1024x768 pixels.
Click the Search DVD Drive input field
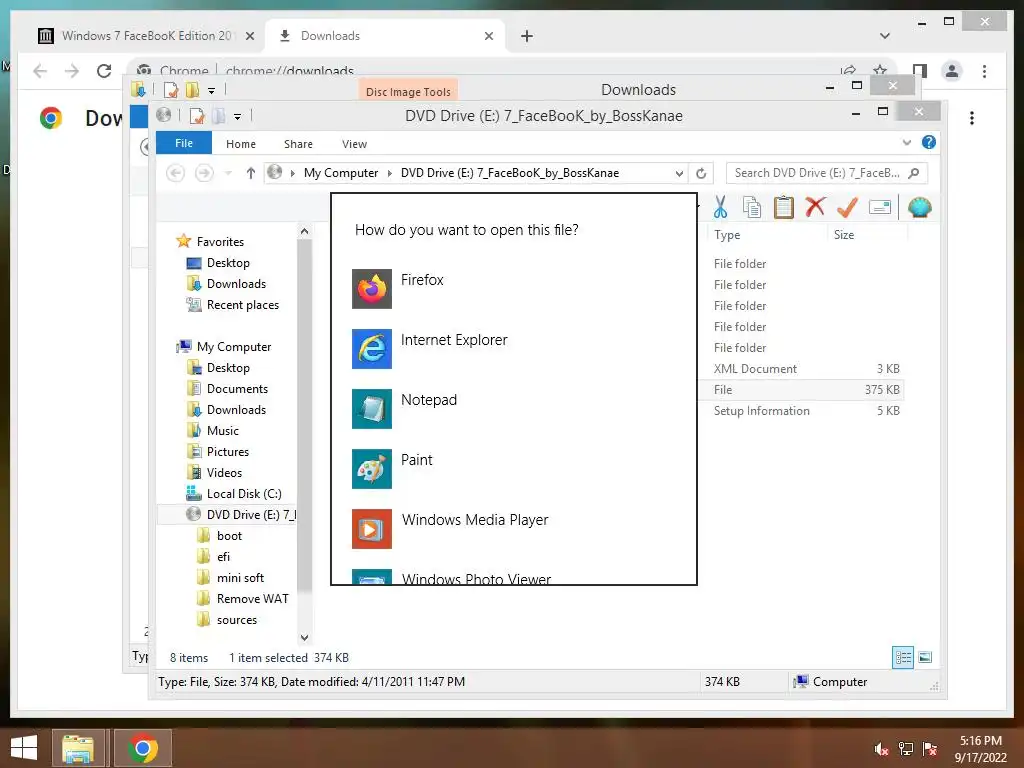coord(817,173)
